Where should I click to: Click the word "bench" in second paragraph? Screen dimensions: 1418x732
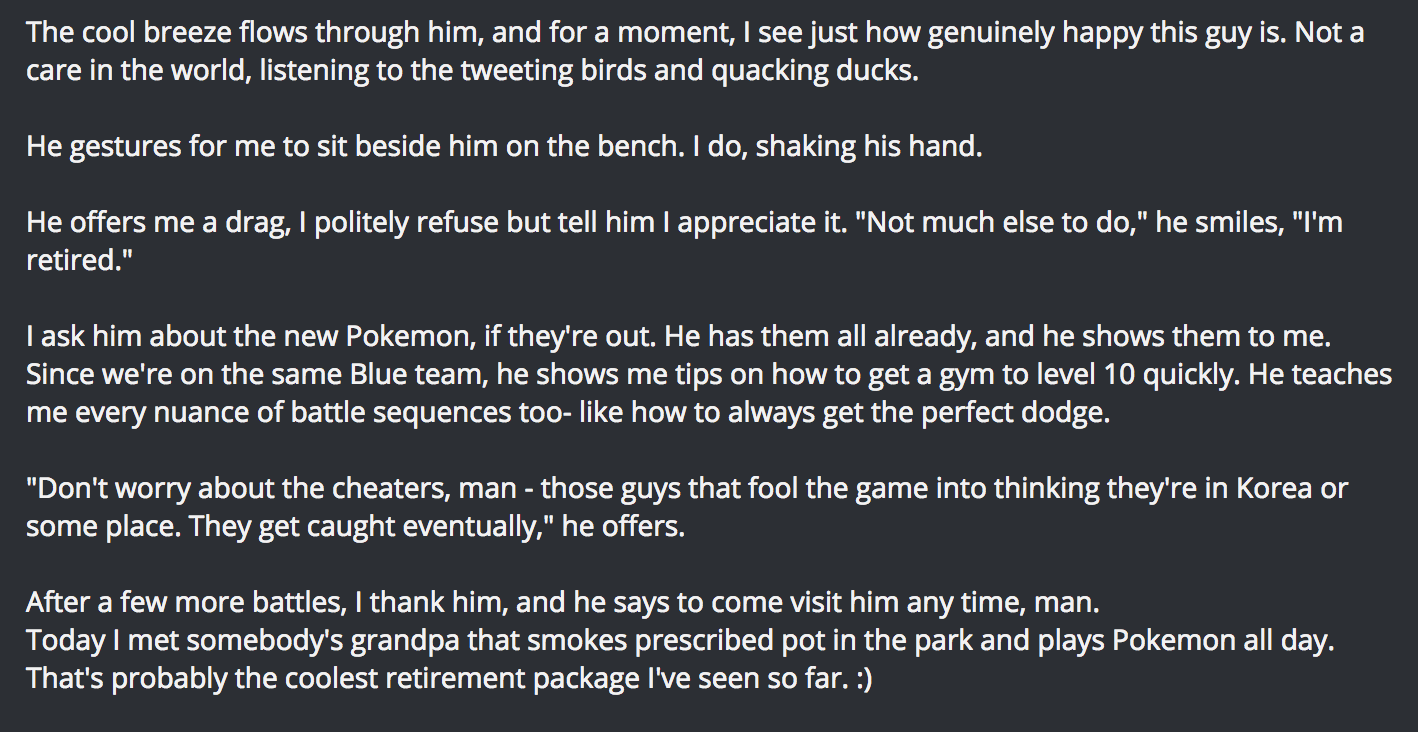pyautogui.click(x=635, y=147)
